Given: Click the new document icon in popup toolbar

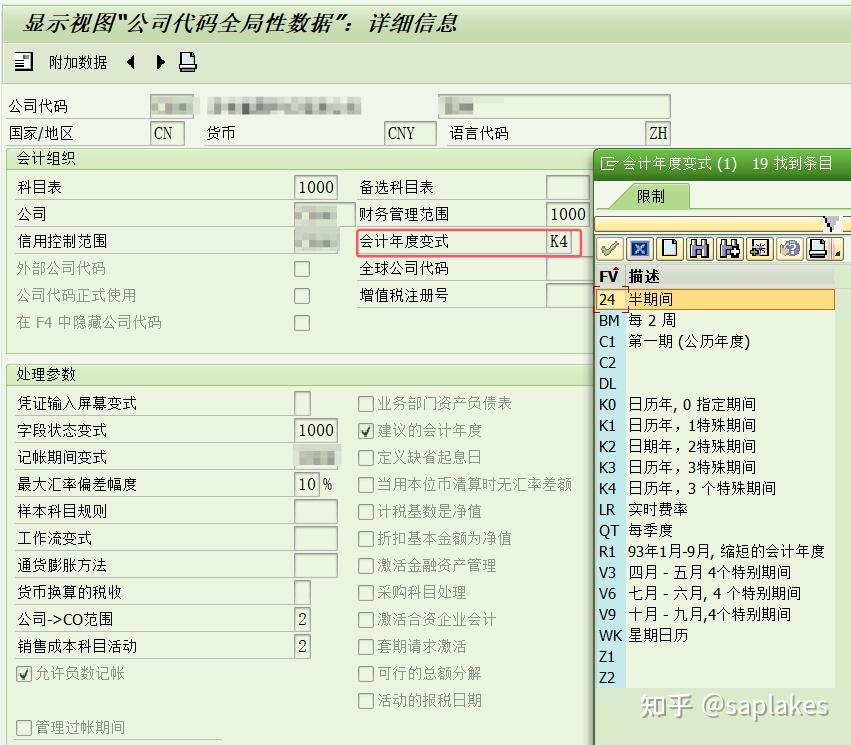Looking at the screenshot, I should (x=669, y=248).
